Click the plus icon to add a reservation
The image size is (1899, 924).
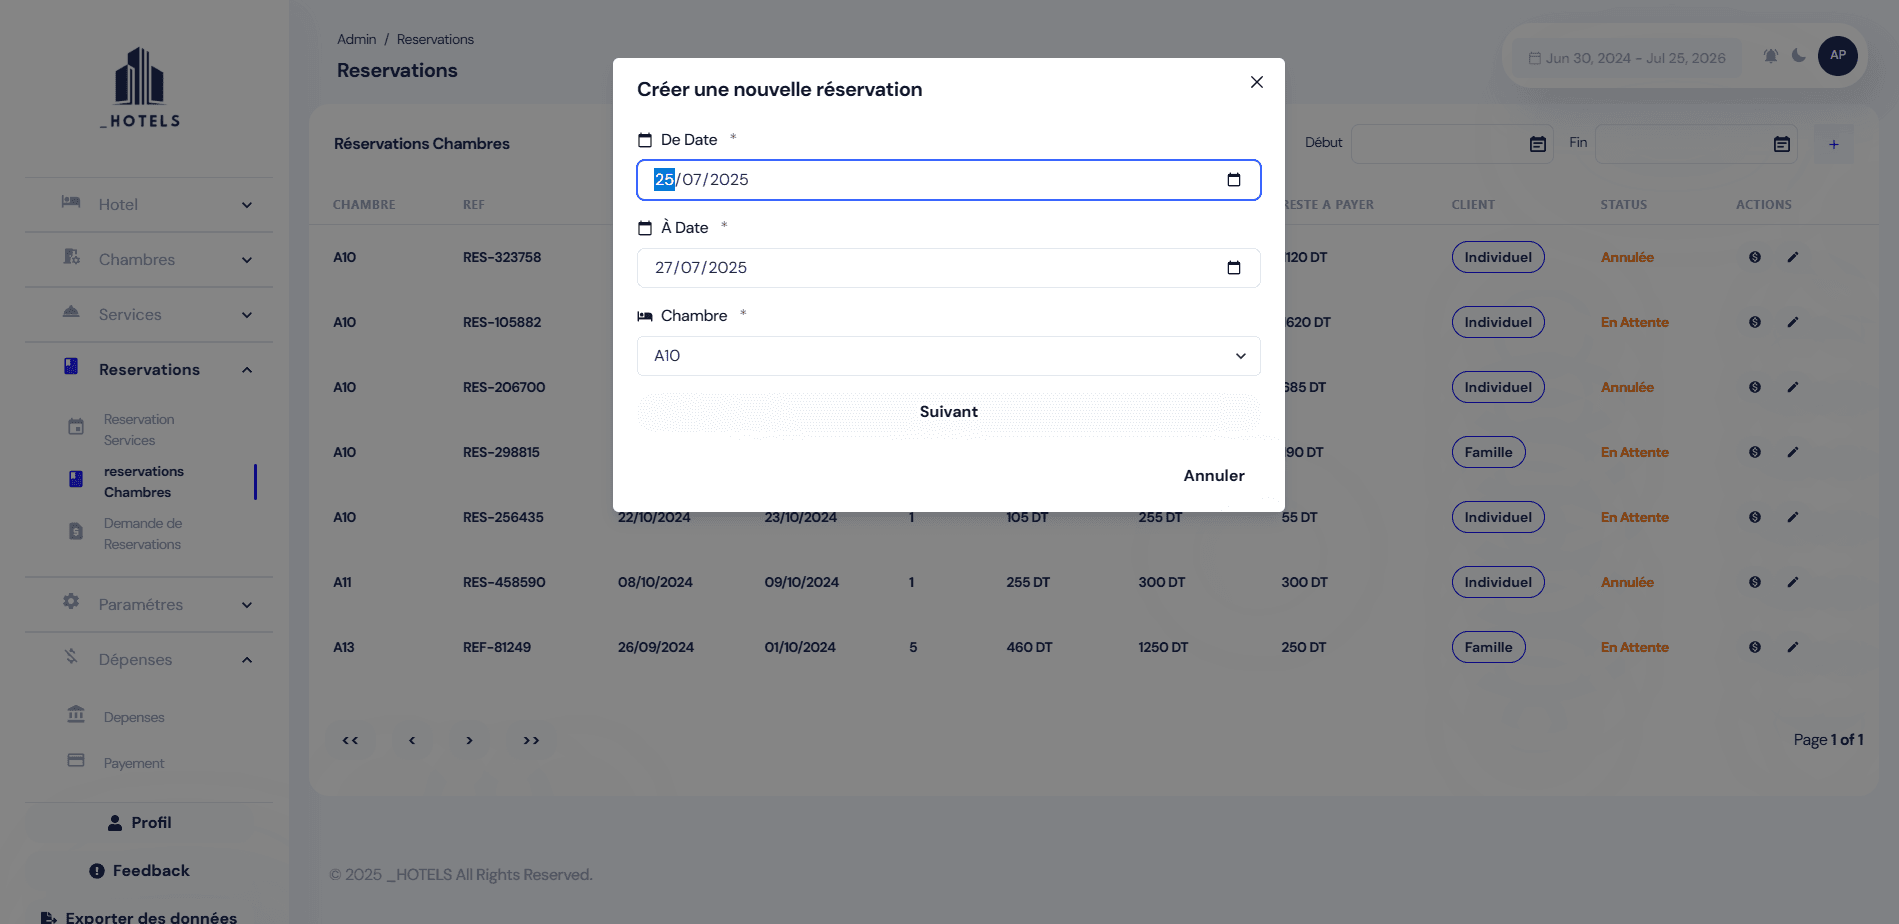click(1834, 144)
